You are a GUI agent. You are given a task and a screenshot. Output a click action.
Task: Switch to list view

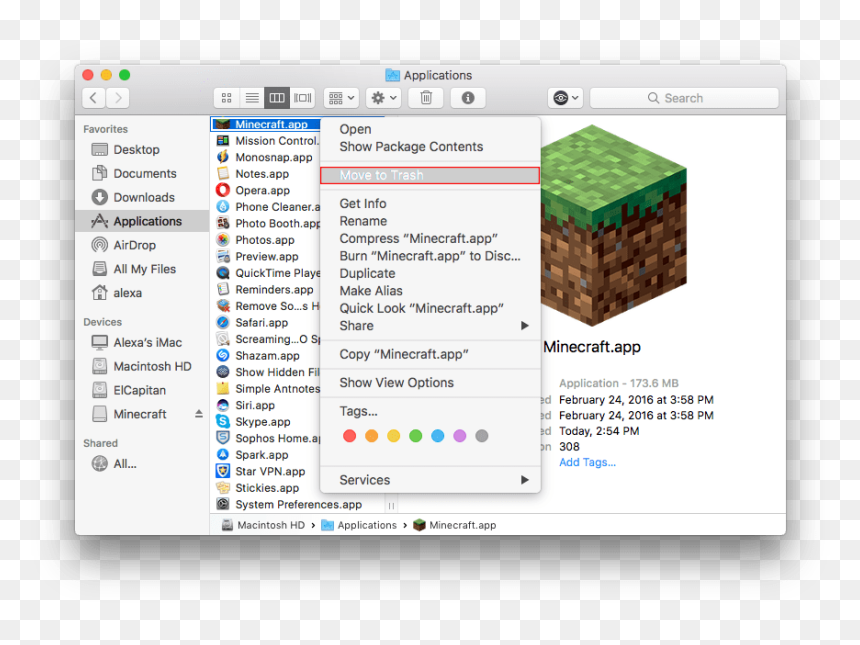[x=252, y=98]
